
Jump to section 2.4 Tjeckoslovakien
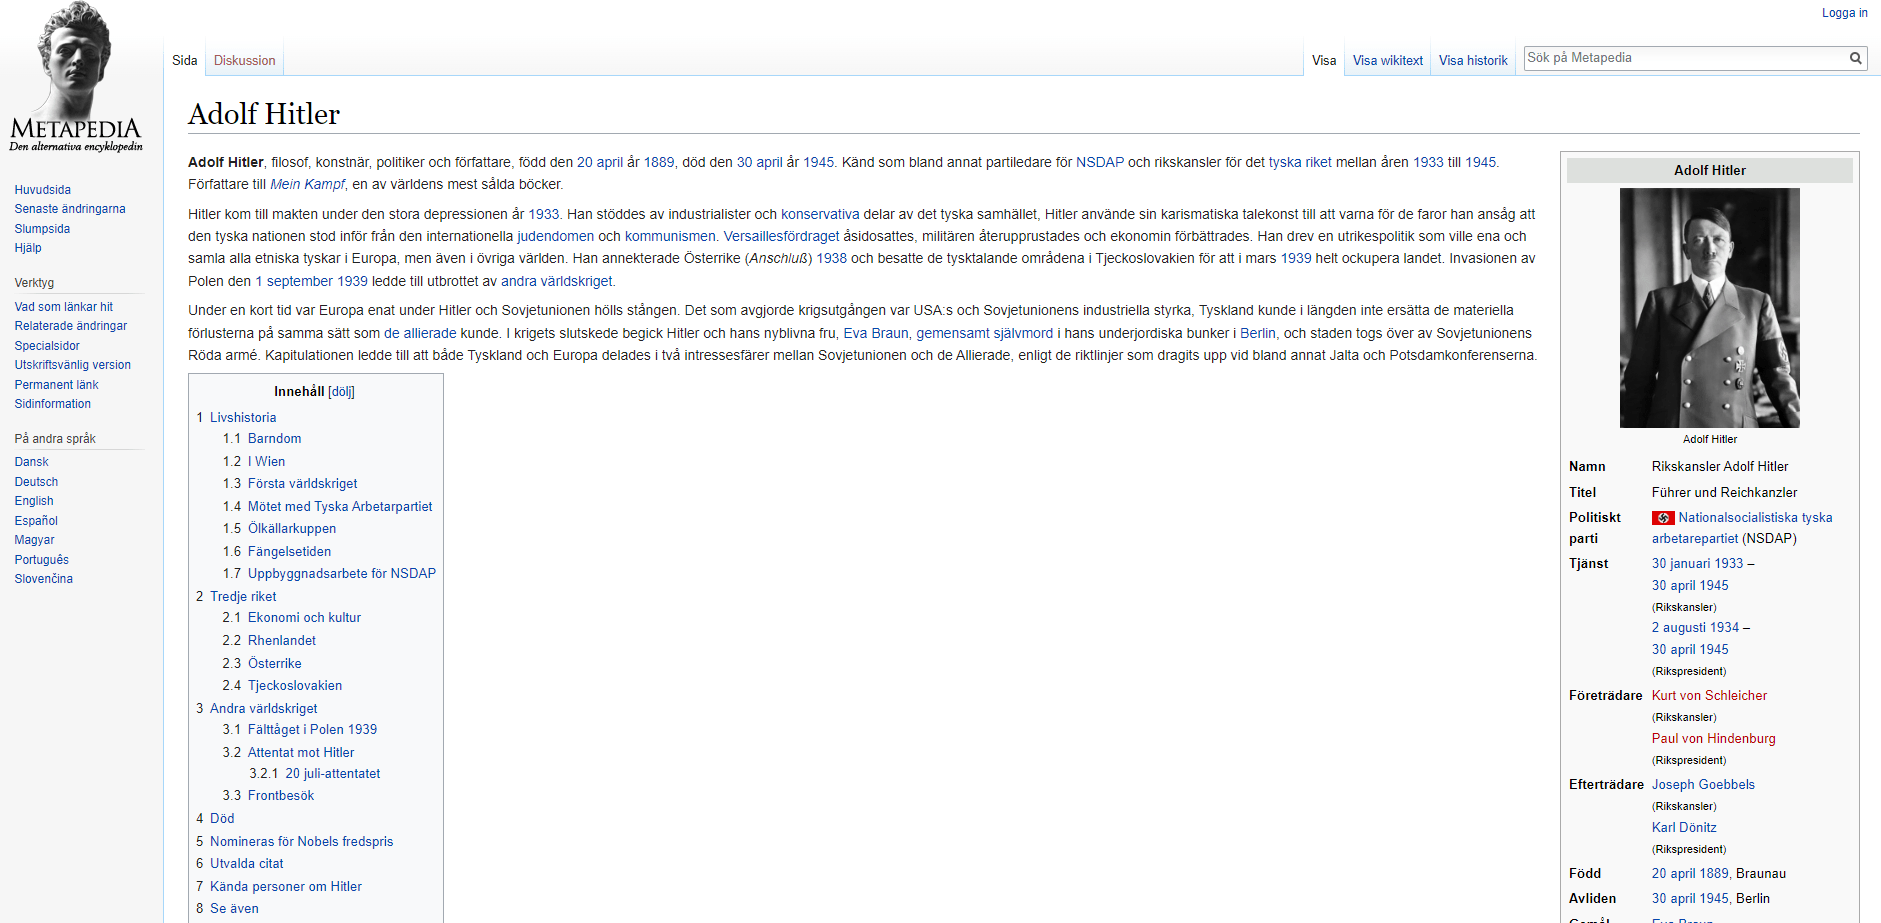pyautogui.click(x=283, y=686)
